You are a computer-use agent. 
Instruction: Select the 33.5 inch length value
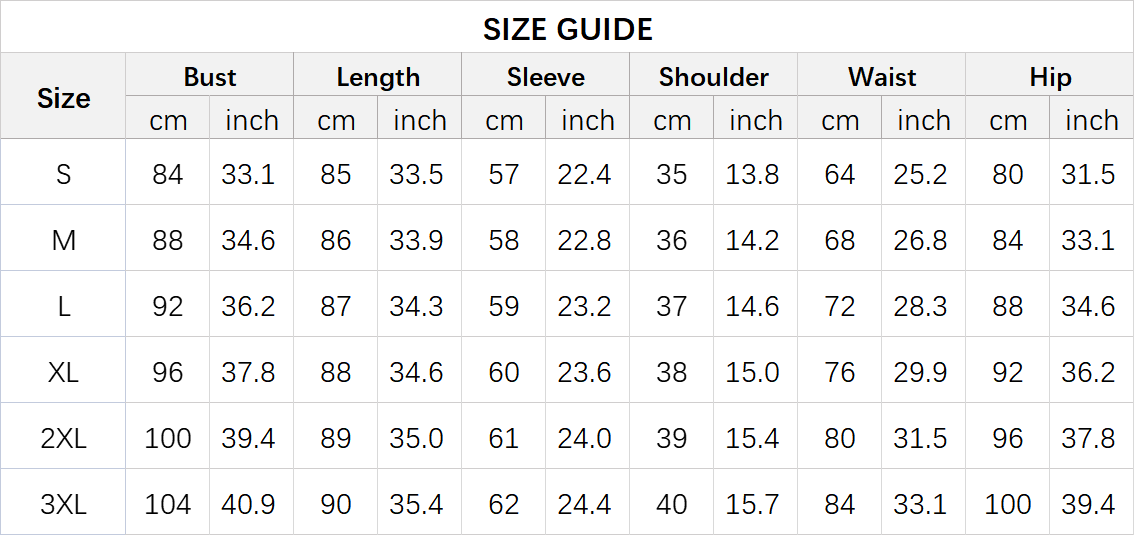click(x=416, y=174)
